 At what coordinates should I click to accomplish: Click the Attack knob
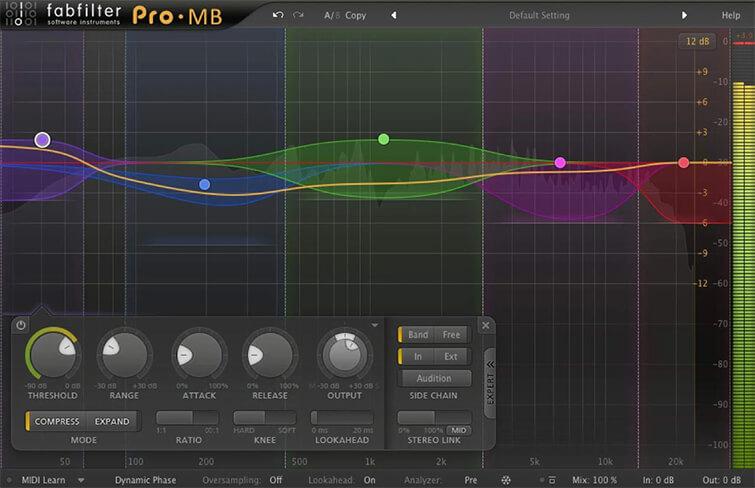(x=199, y=355)
